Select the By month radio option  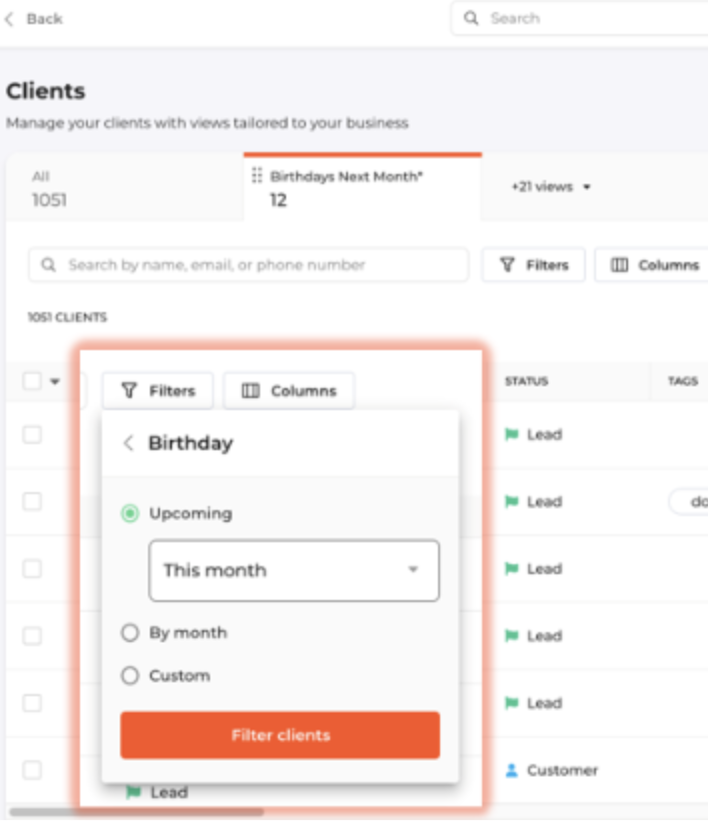[129, 633]
